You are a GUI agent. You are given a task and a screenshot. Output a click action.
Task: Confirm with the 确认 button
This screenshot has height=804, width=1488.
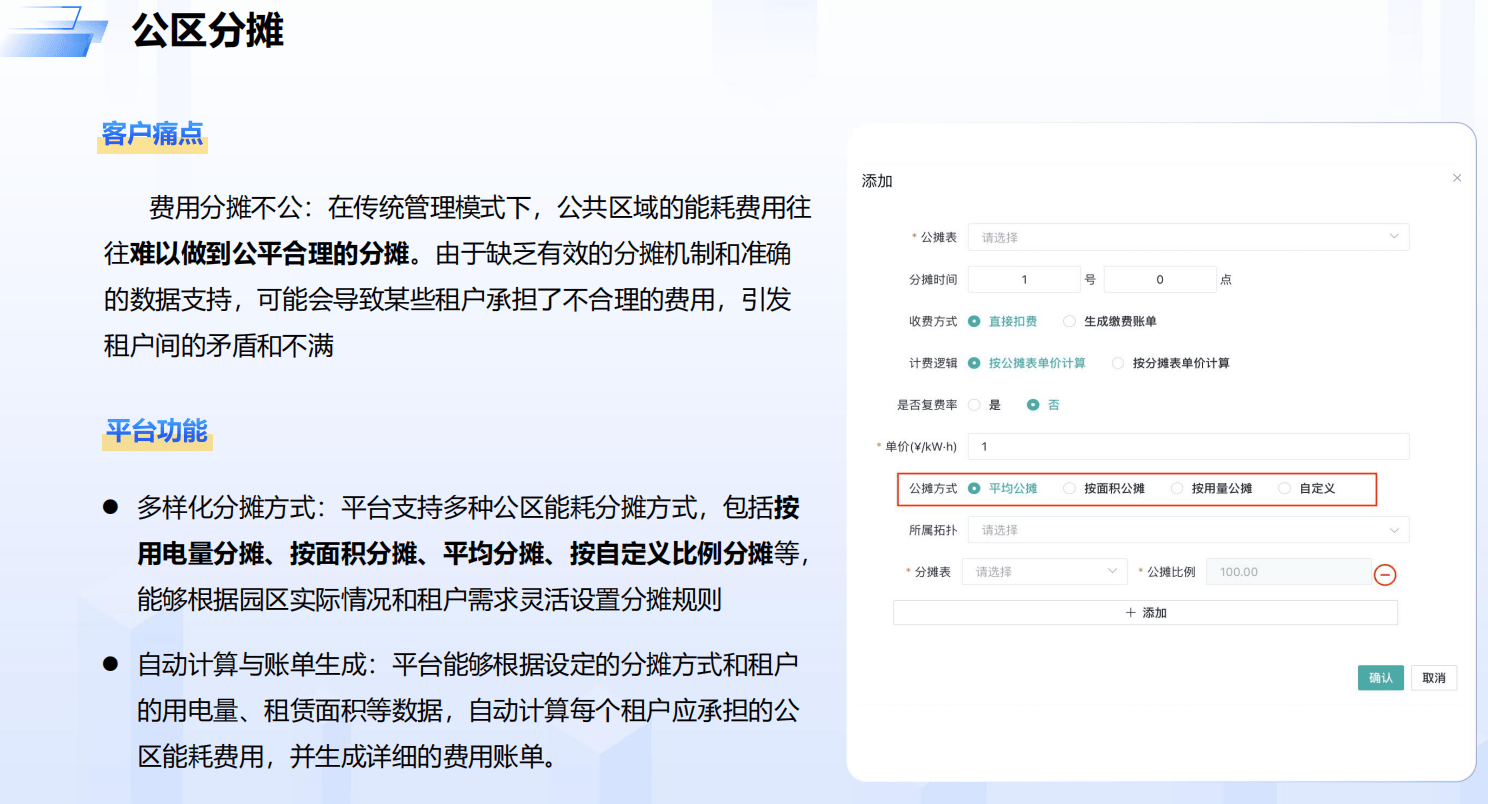click(1381, 677)
